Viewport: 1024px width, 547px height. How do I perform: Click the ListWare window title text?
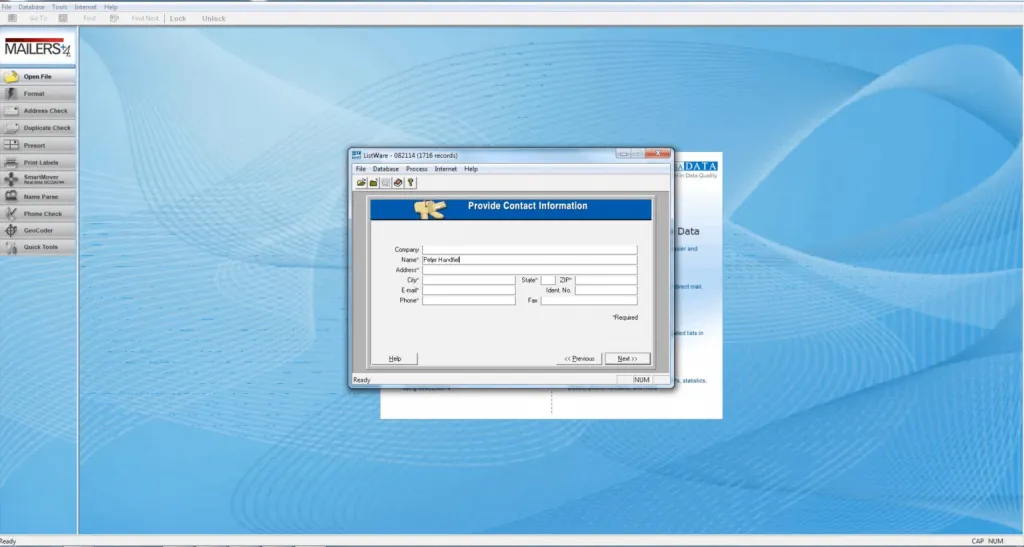point(410,155)
